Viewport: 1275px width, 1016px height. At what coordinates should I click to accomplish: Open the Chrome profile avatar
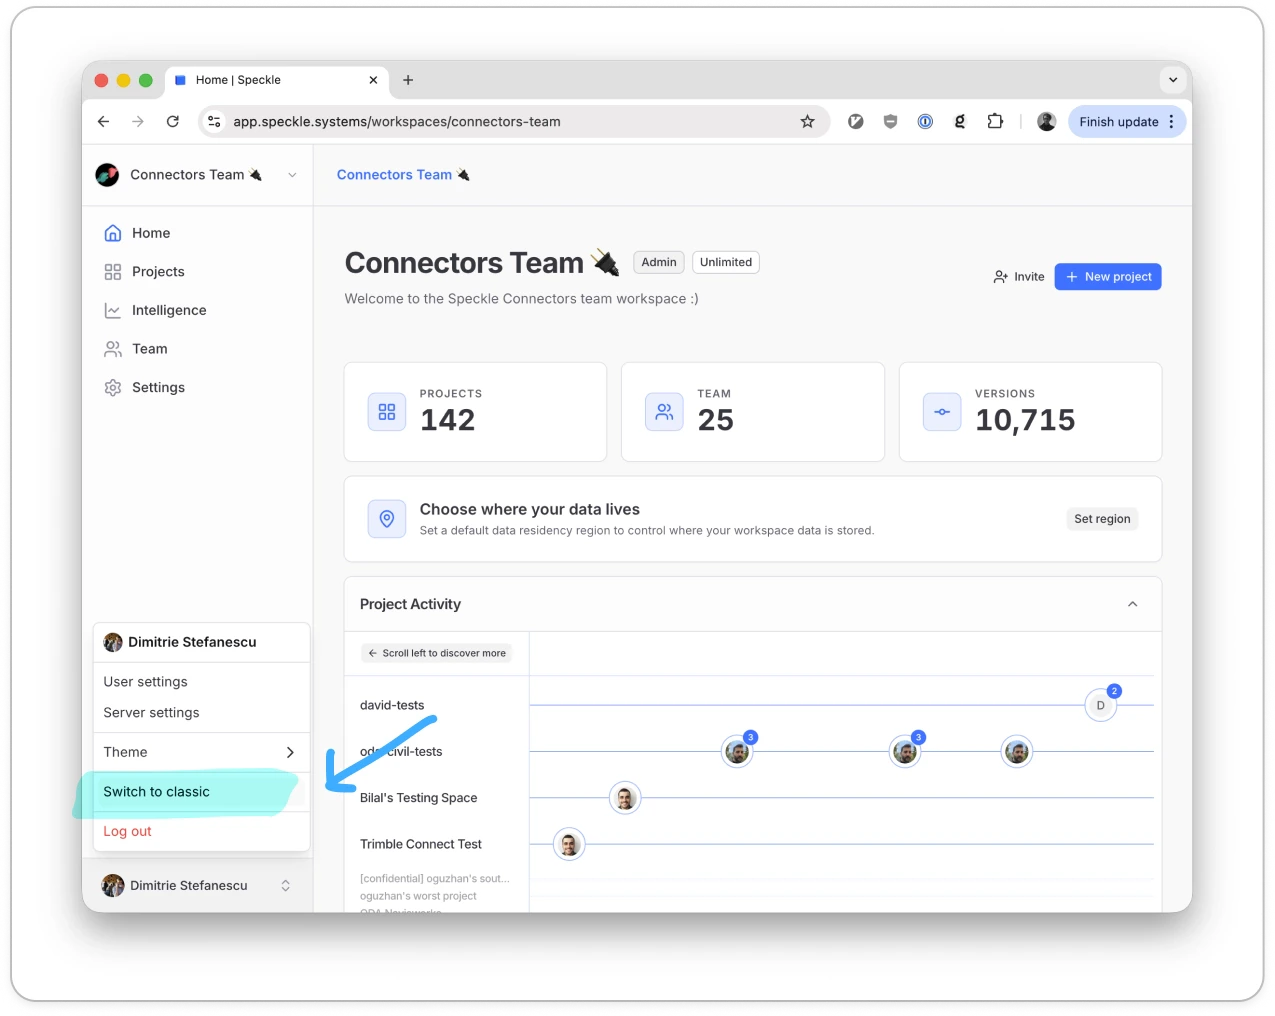(1047, 122)
